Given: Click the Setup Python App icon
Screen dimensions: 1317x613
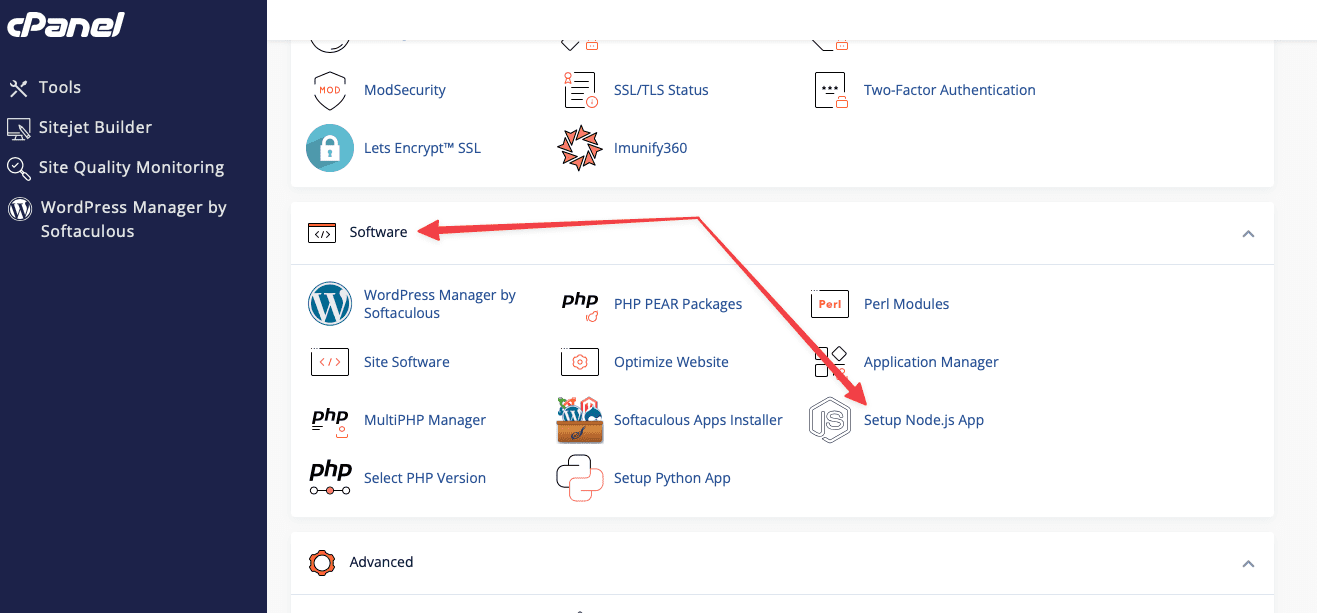Looking at the screenshot, I should pos(580,478).
